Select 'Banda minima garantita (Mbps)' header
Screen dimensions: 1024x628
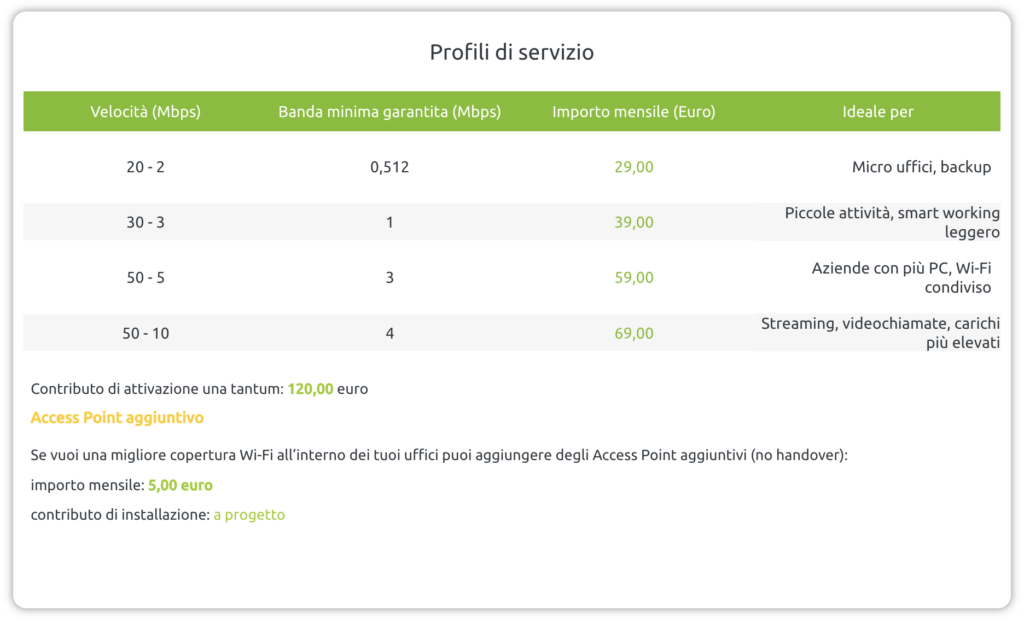[389, 112]
